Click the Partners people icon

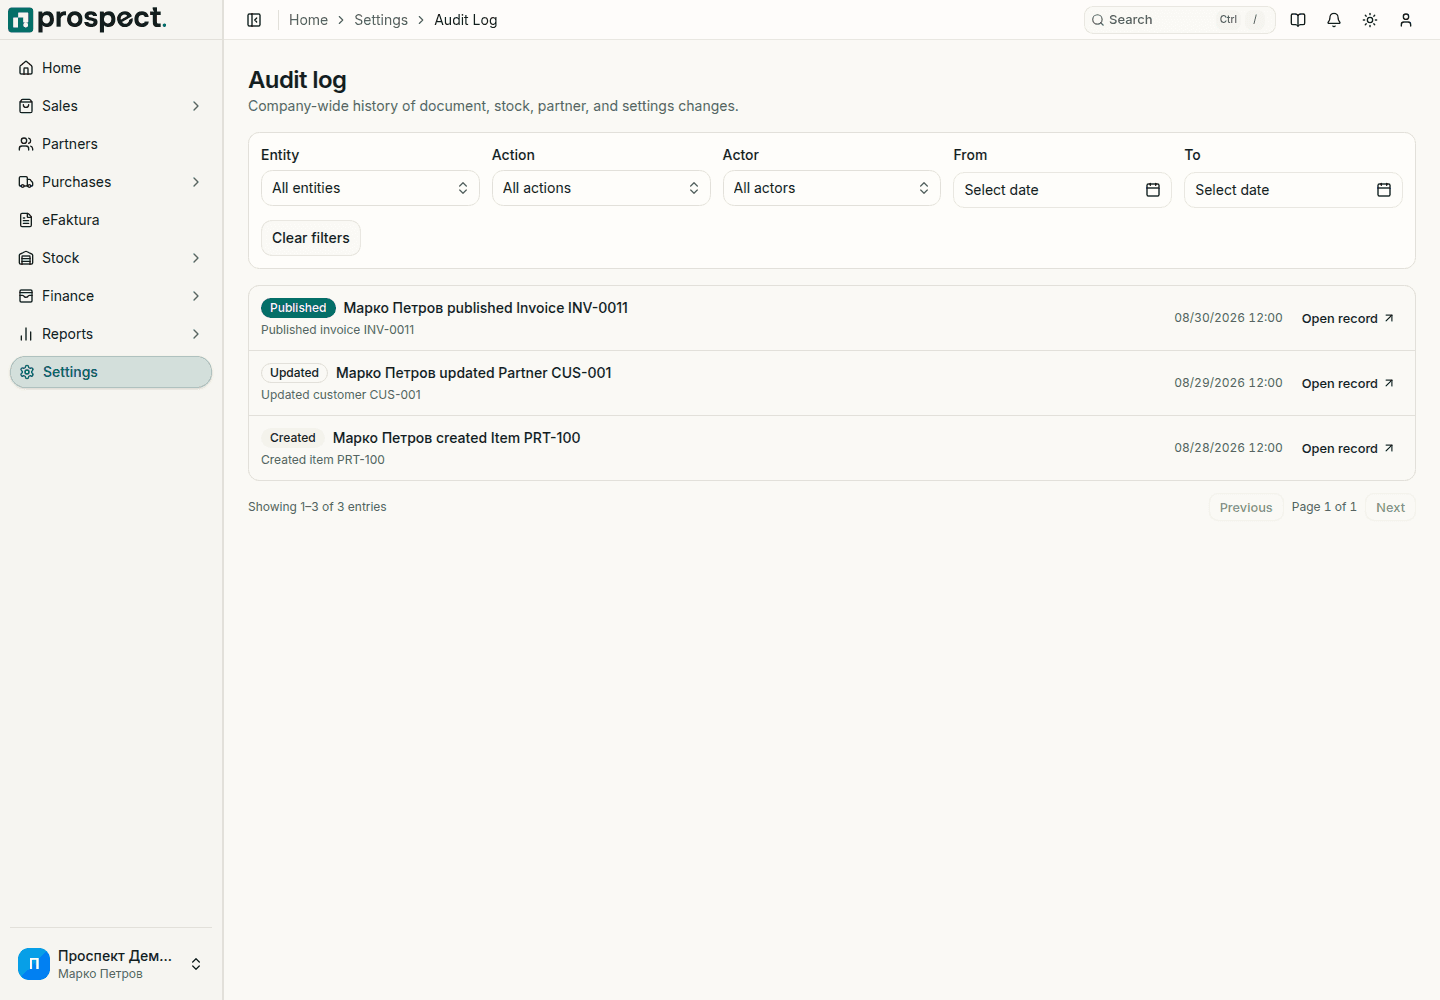pyautogui.click(x=26, y=144)
